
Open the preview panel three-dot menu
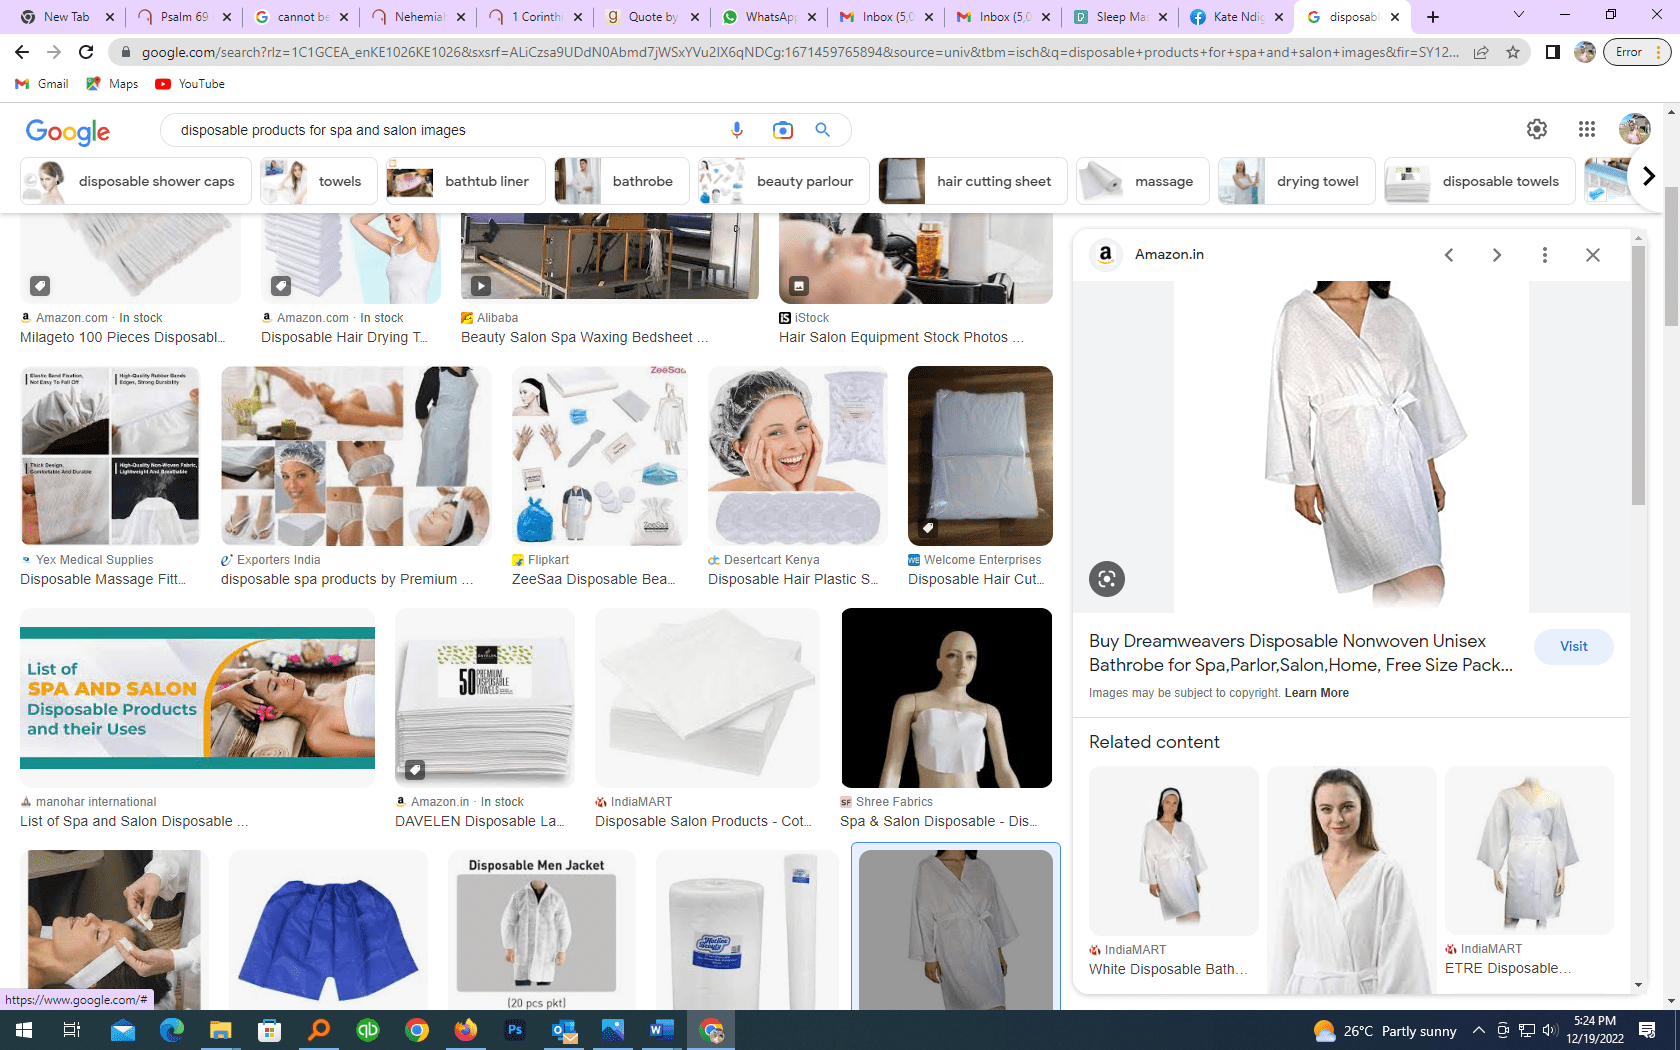(1544, 255)
